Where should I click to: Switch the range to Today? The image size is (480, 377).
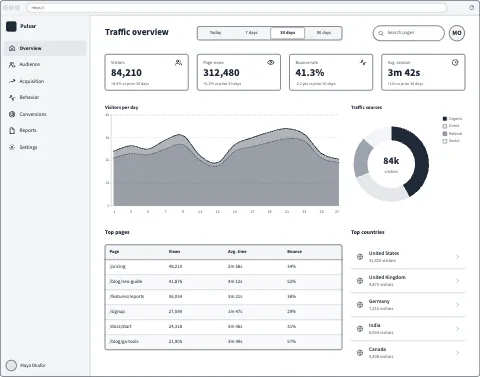point(215,33)
